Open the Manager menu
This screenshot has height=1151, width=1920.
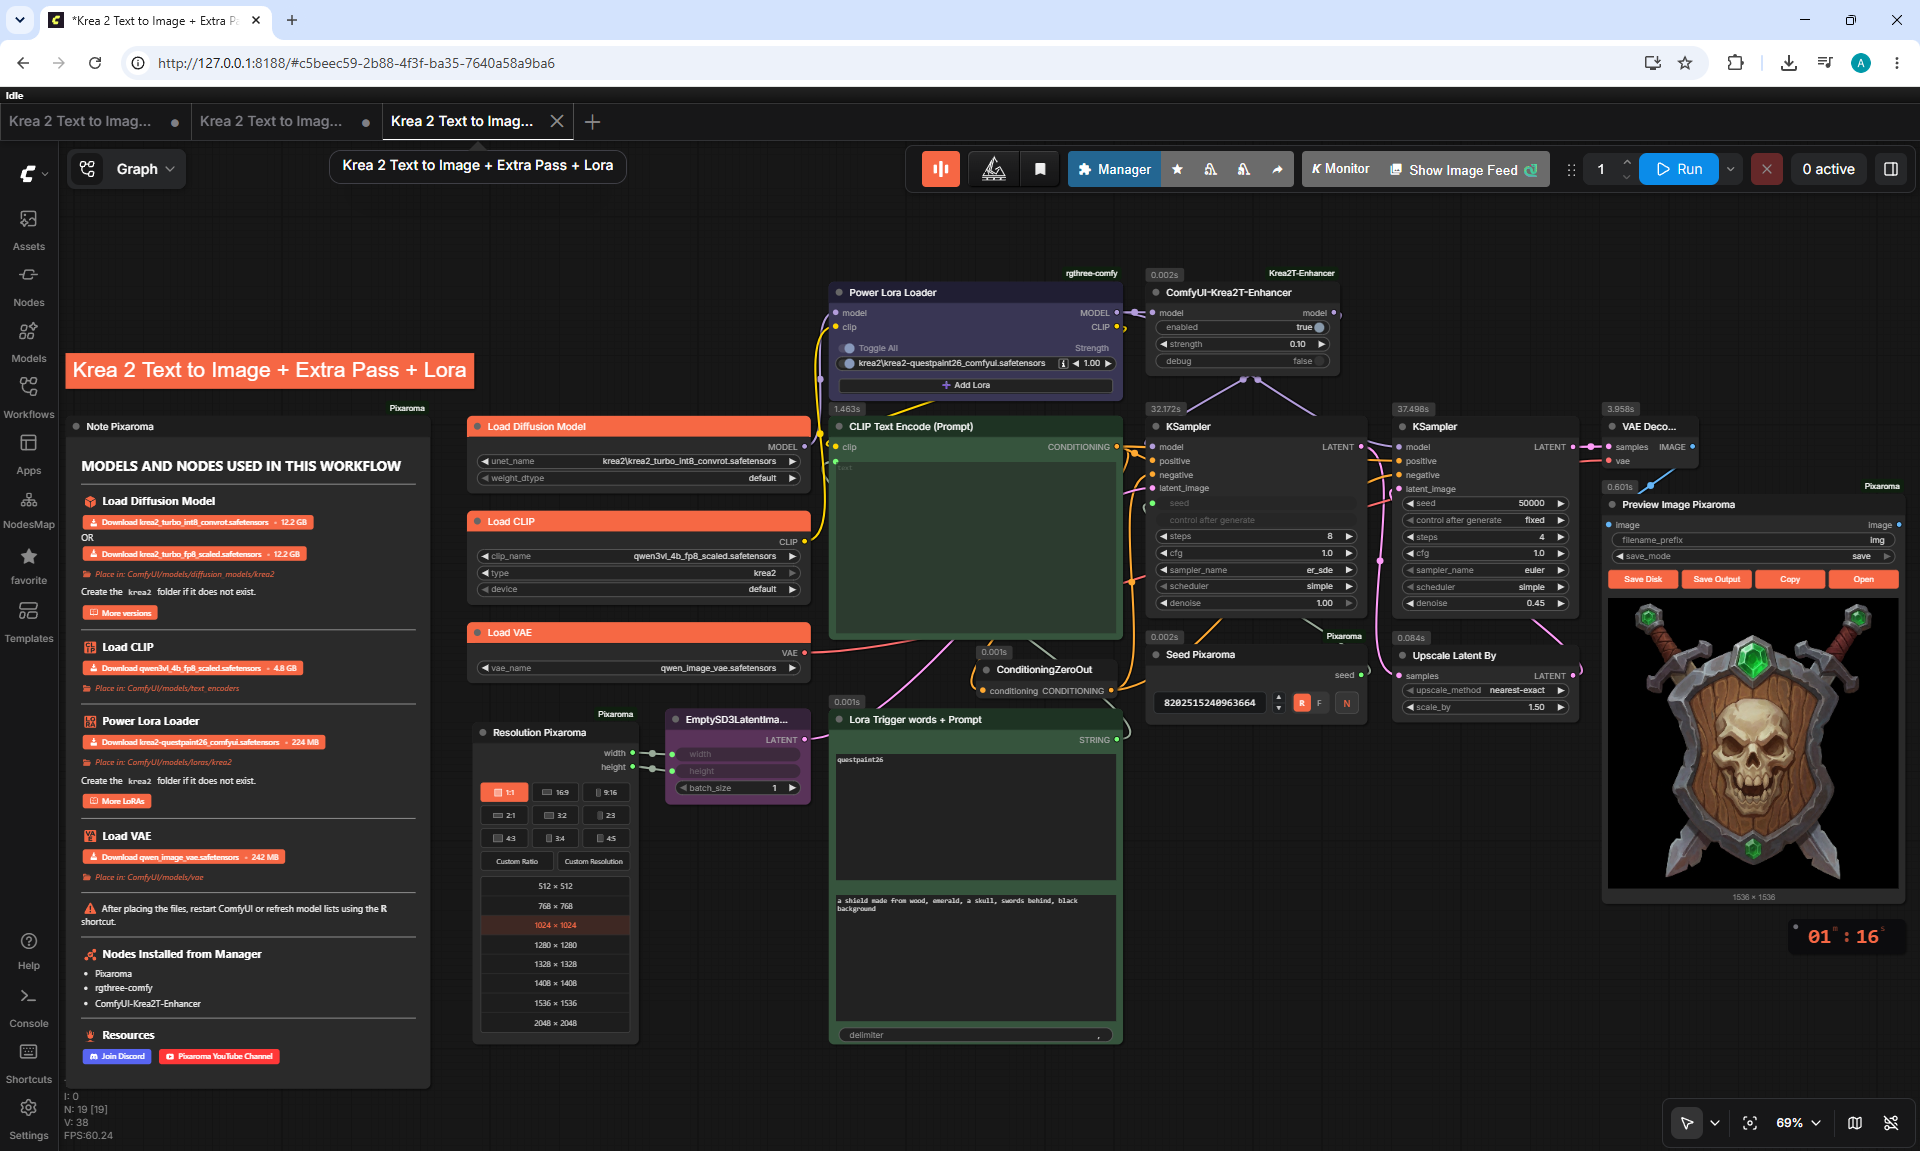(x=1114, y=169)
